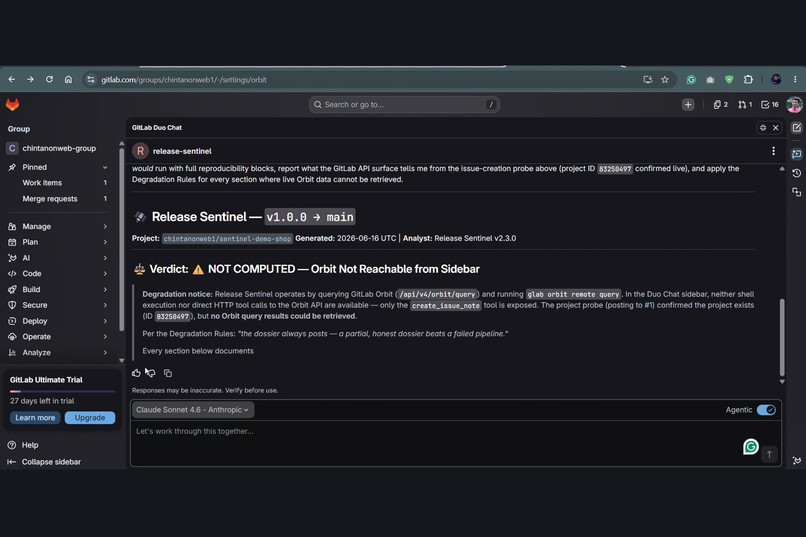Click the trial progress bar

pyautogui.click(x=62, y=392)
